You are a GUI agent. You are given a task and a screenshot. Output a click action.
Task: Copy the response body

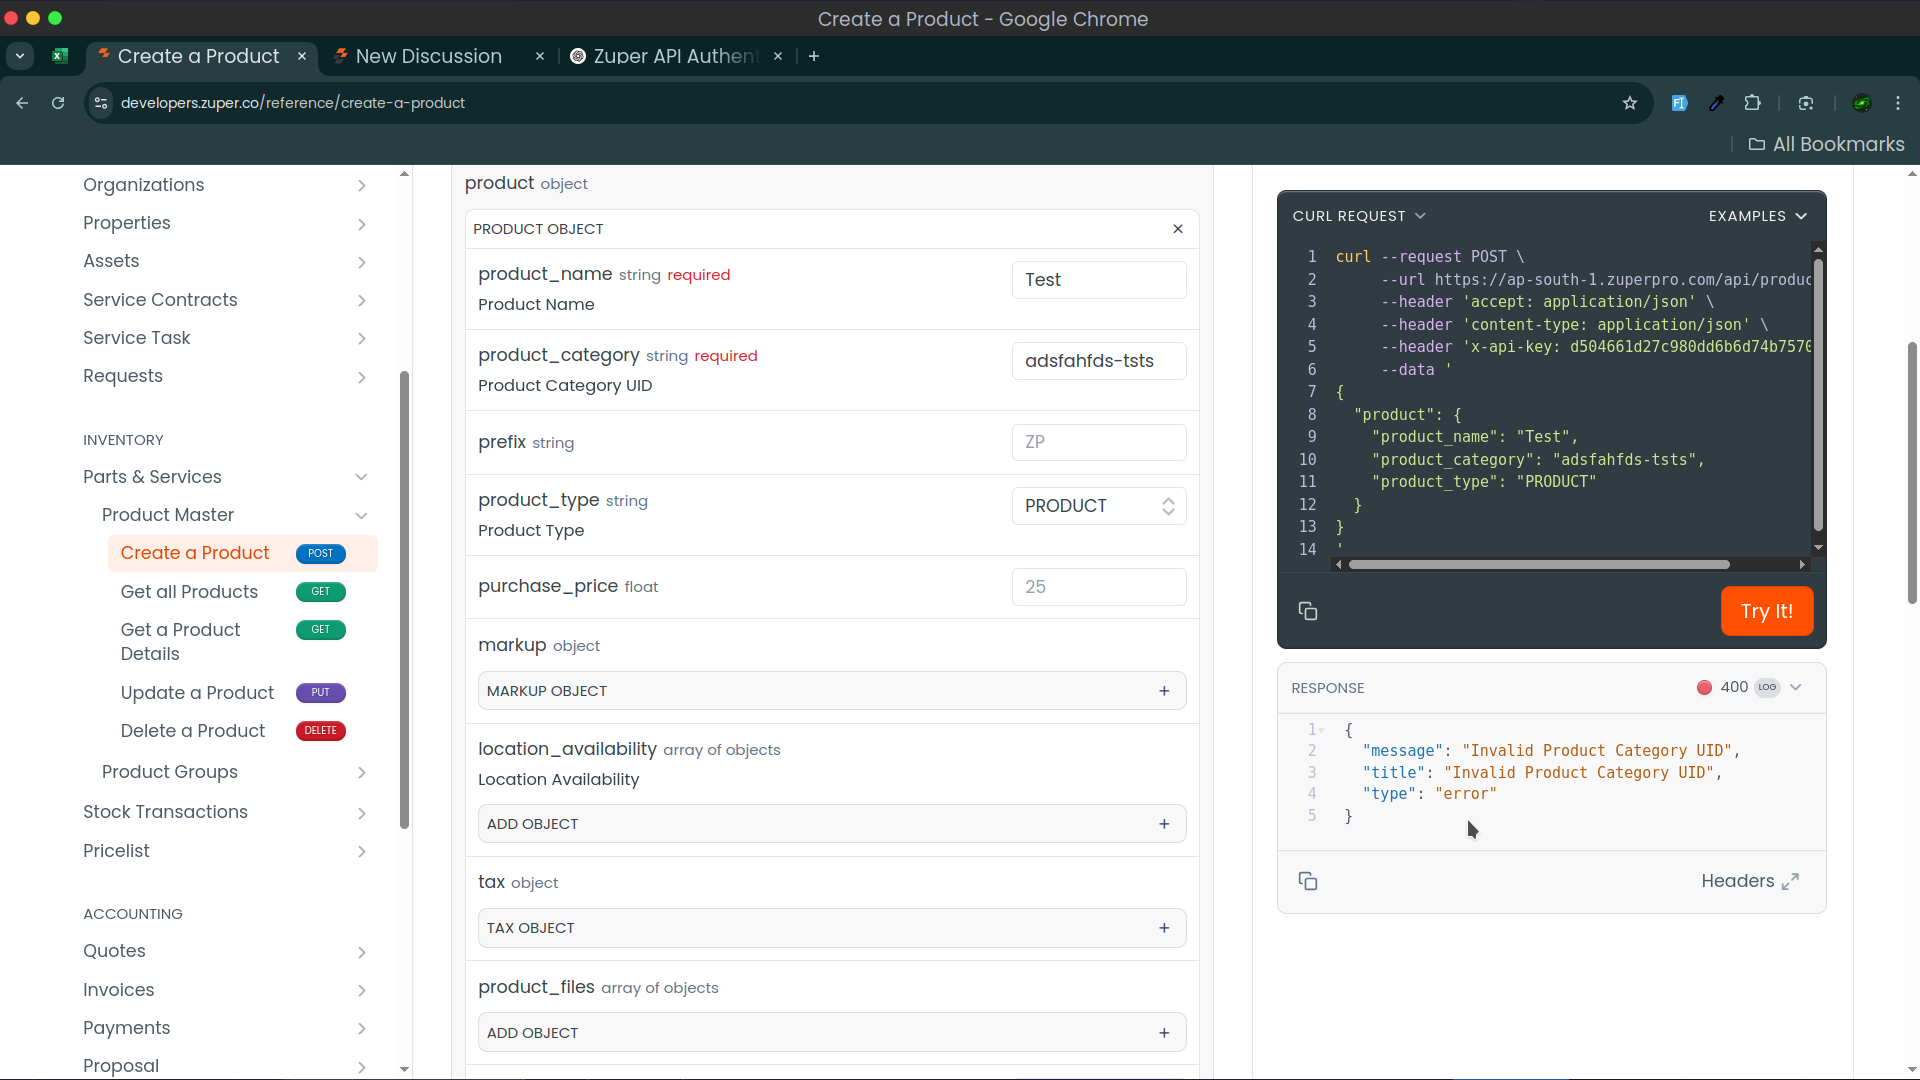tap(1307, 881)
